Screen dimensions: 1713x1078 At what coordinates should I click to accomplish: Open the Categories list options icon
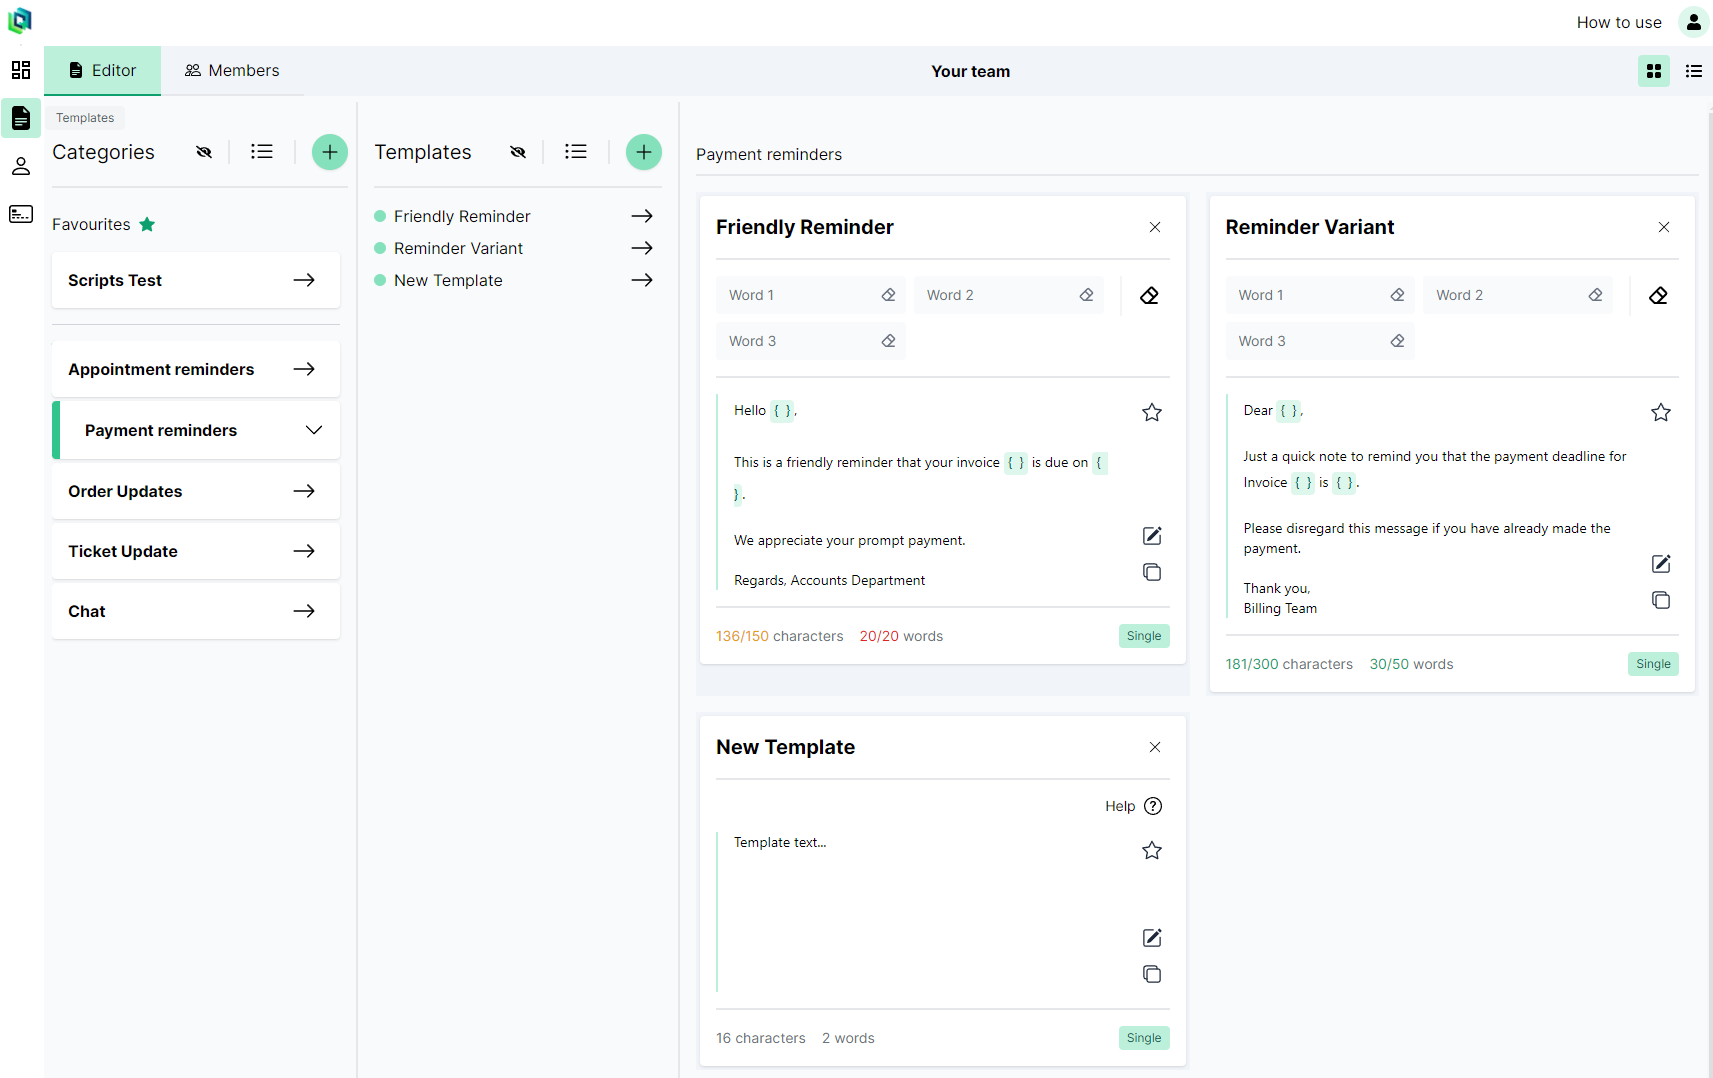(x=262, y=152)
